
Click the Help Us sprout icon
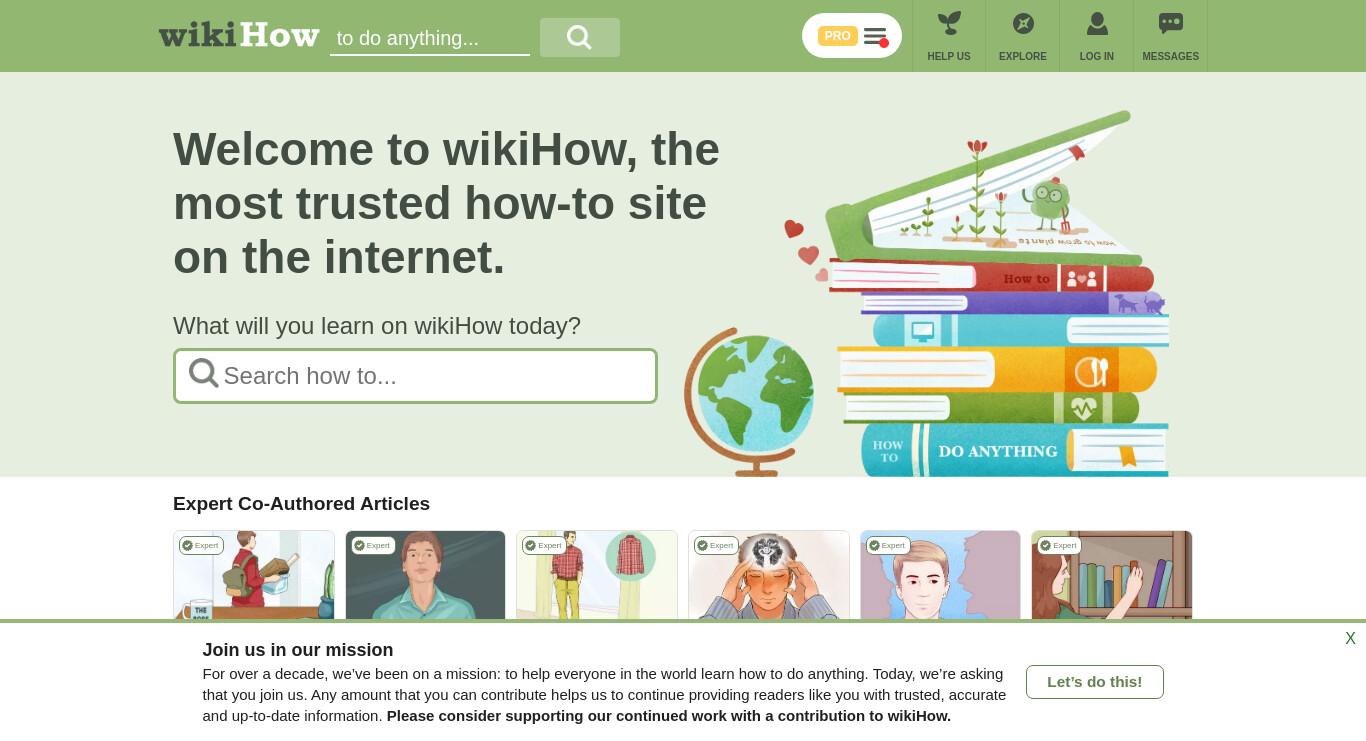point(949,23)
